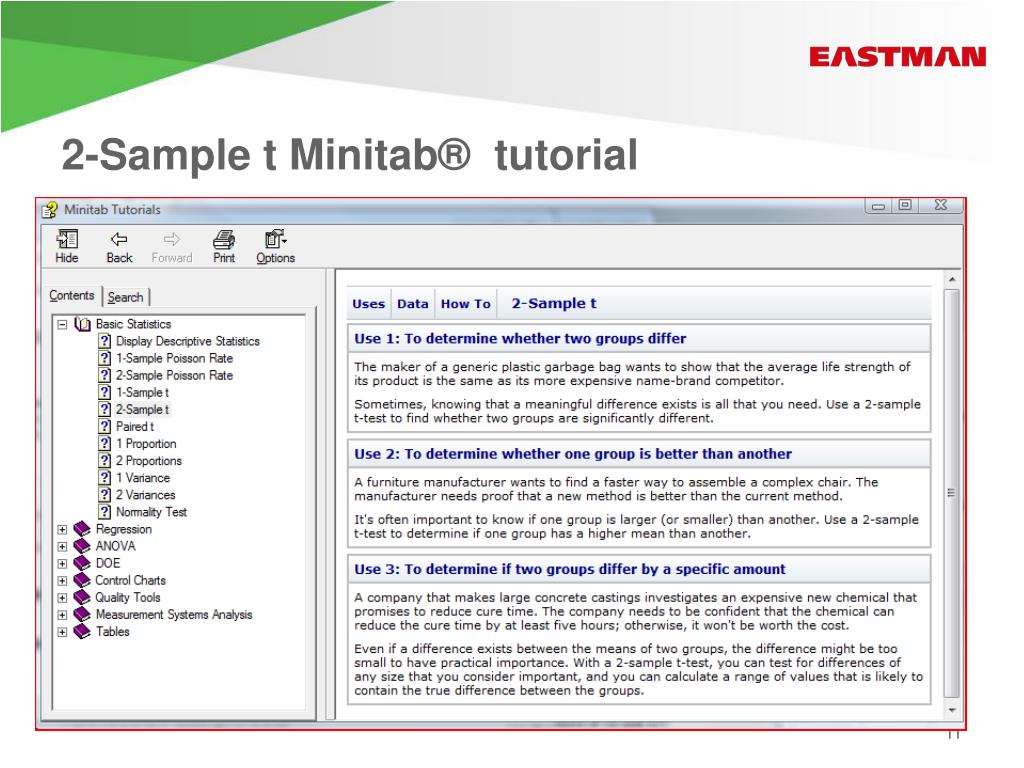Viewport: 1024px width, 768px height.
Task: Expand the Control Charts tree node
Action: [x=62, y=581]
